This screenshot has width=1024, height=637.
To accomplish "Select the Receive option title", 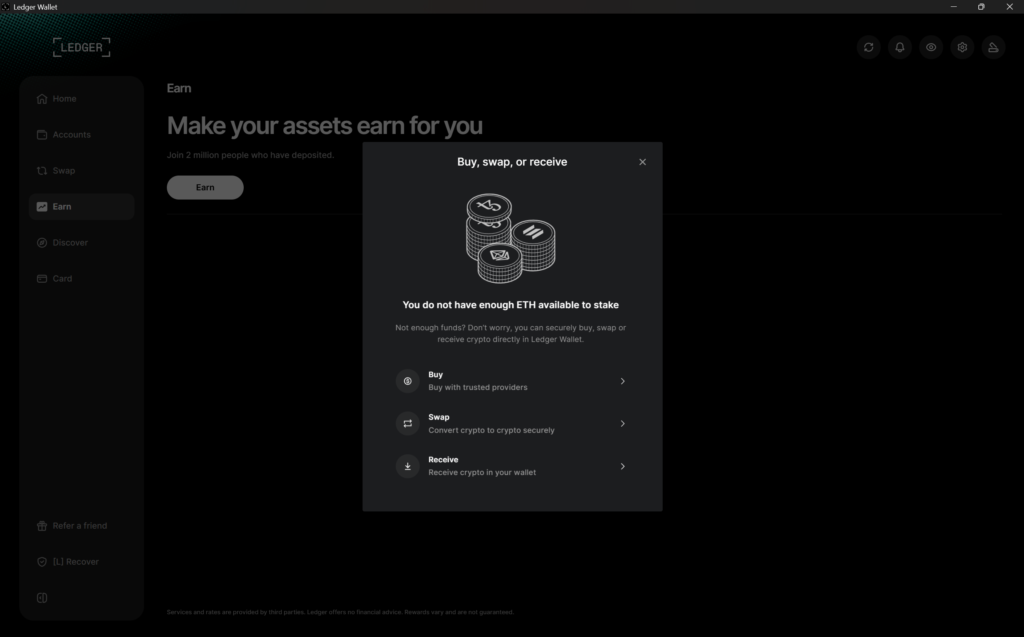I will click(x=443, y=459).
